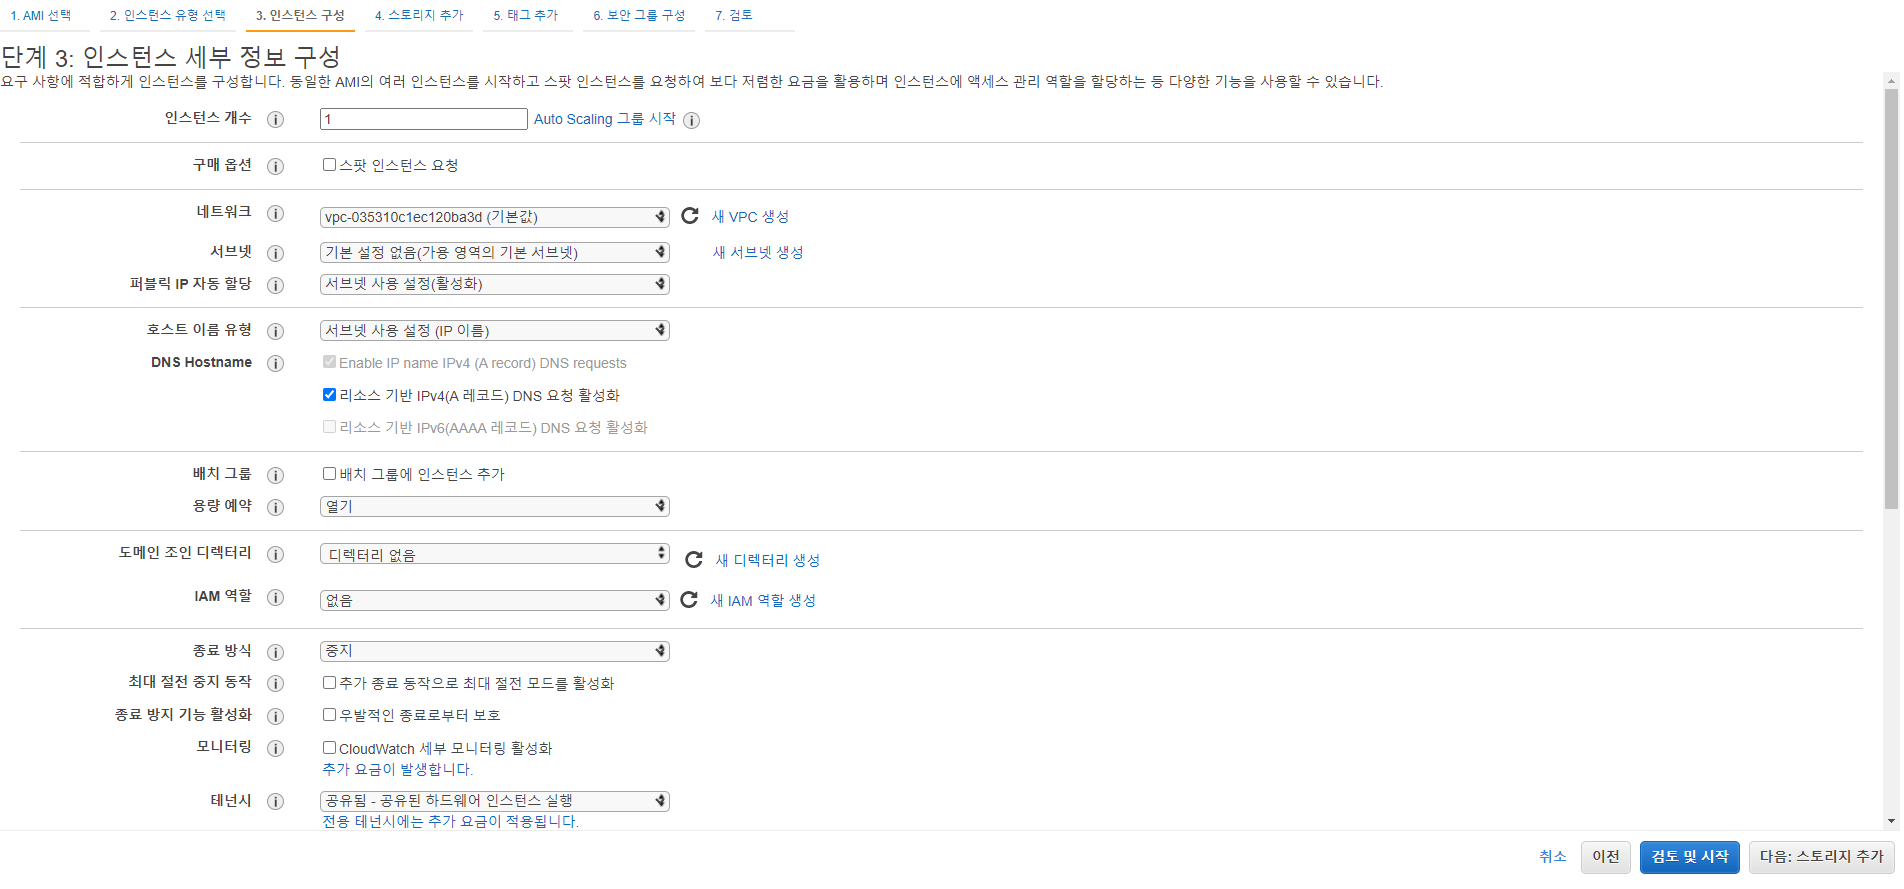Click the info icon beside Auto Scaling 그룹 시작
Screen dimensions: 1904x889
(691, 120)
